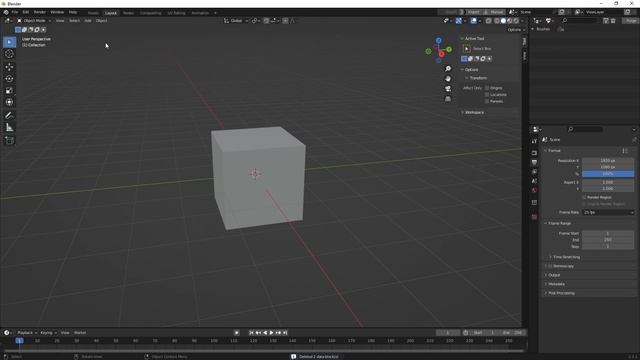Open the View Layer properties tab icon

point(534,172)
